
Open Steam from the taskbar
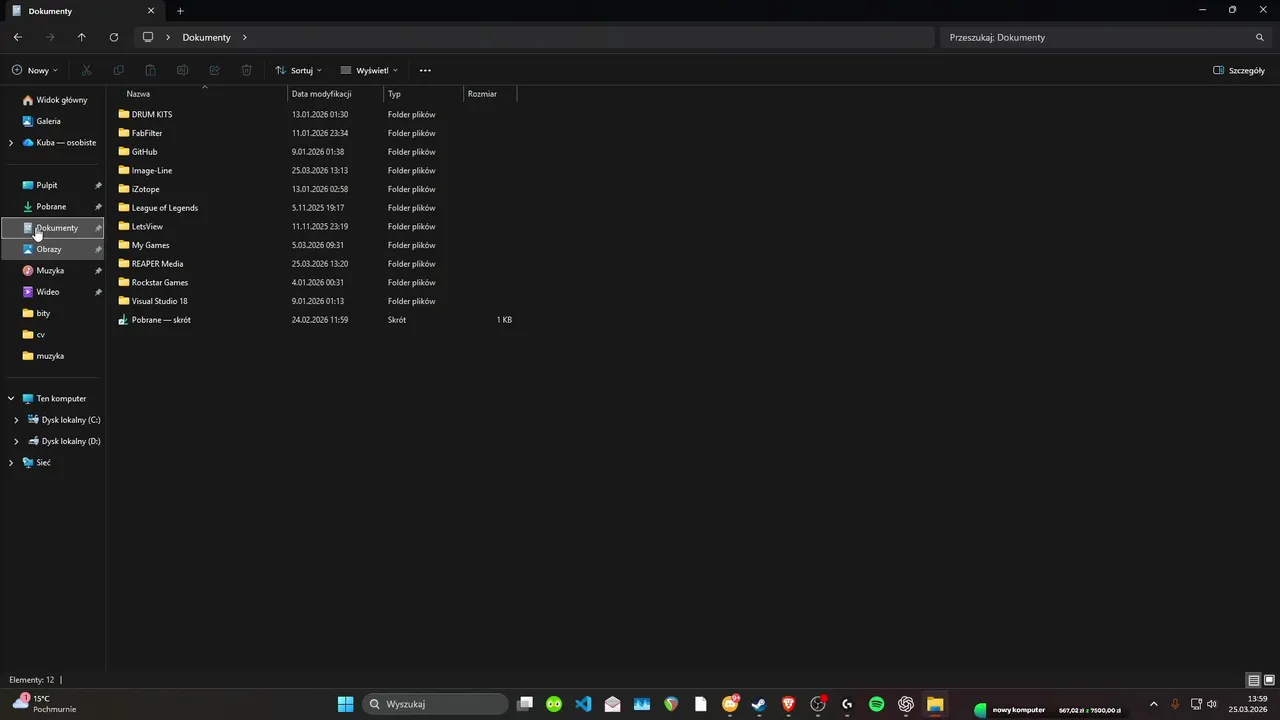pyautogui.click(x=759, y=704)
